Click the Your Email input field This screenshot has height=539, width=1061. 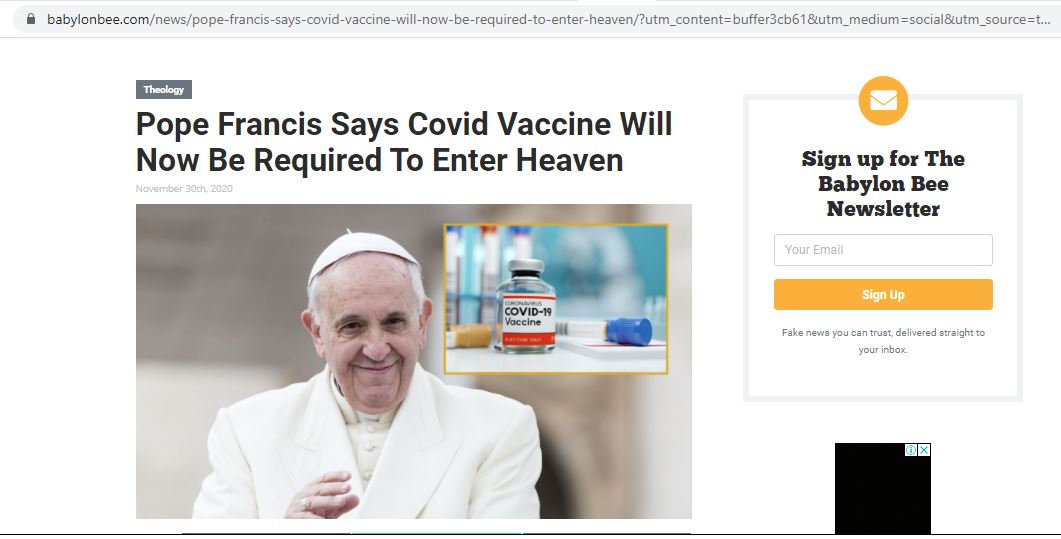click(883, 250)
